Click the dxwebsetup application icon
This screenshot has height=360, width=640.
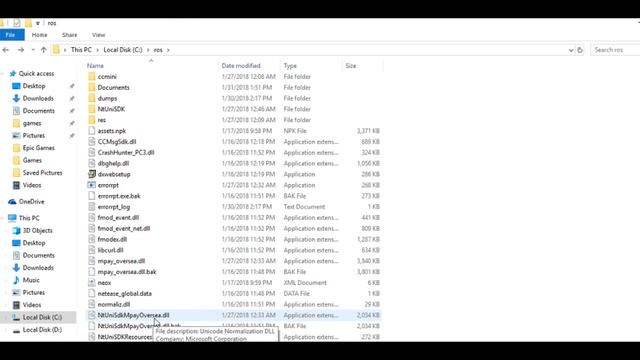pos(92,174)
